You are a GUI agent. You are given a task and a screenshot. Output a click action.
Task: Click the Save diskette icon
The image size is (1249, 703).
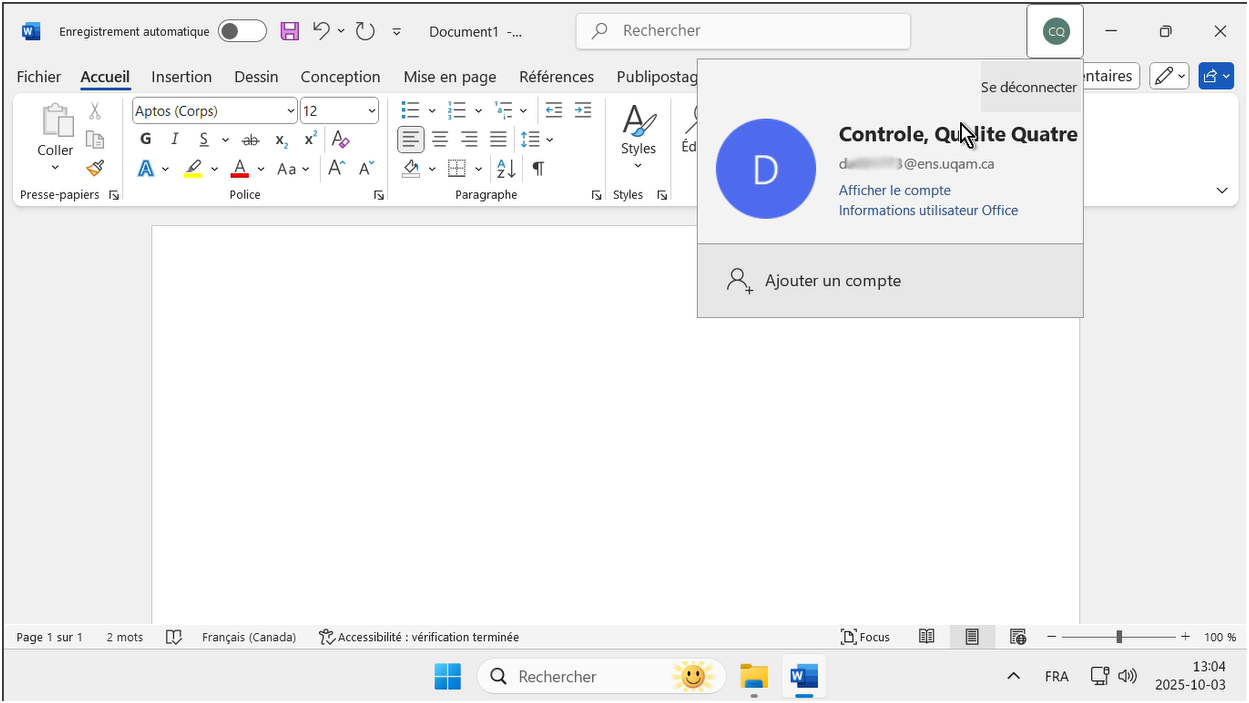(x=289, y=31)
